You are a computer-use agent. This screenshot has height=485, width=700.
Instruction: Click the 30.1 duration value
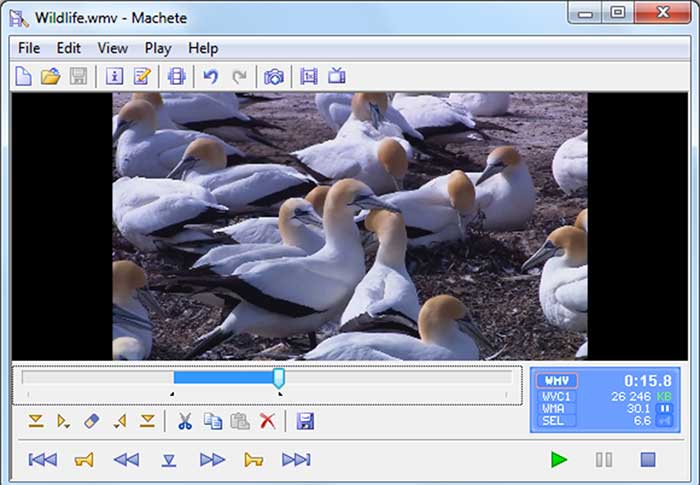pos(638,409)
